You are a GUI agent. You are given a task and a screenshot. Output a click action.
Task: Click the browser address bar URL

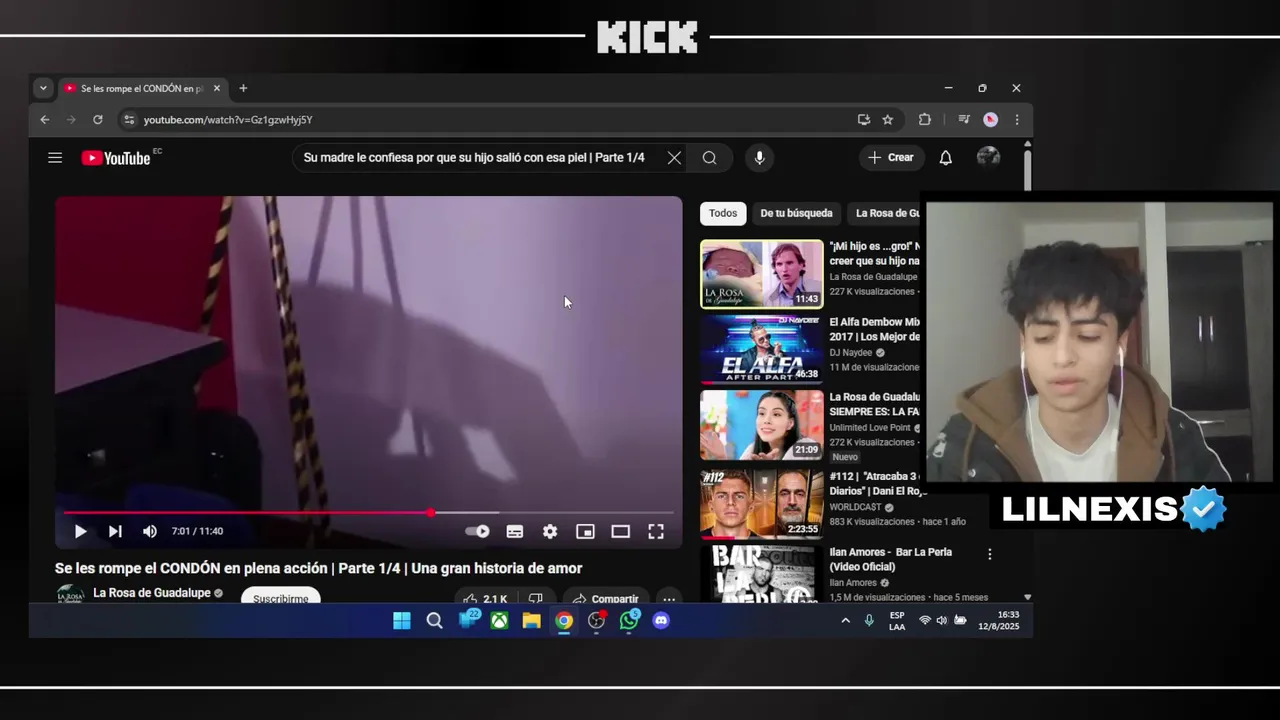click(x=228, y=120)
